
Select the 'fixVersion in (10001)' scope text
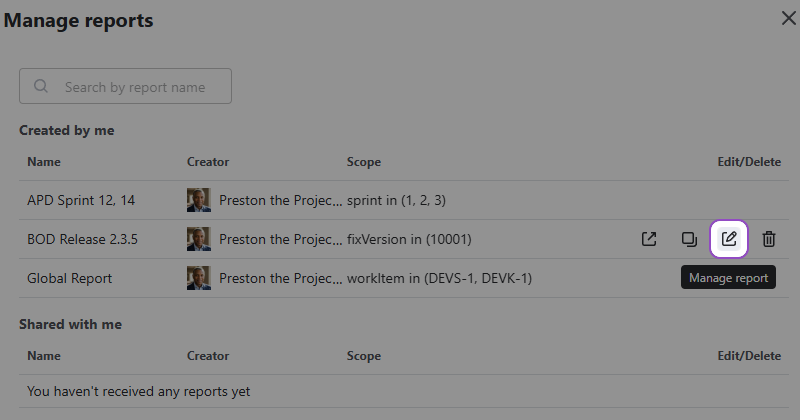409,239
